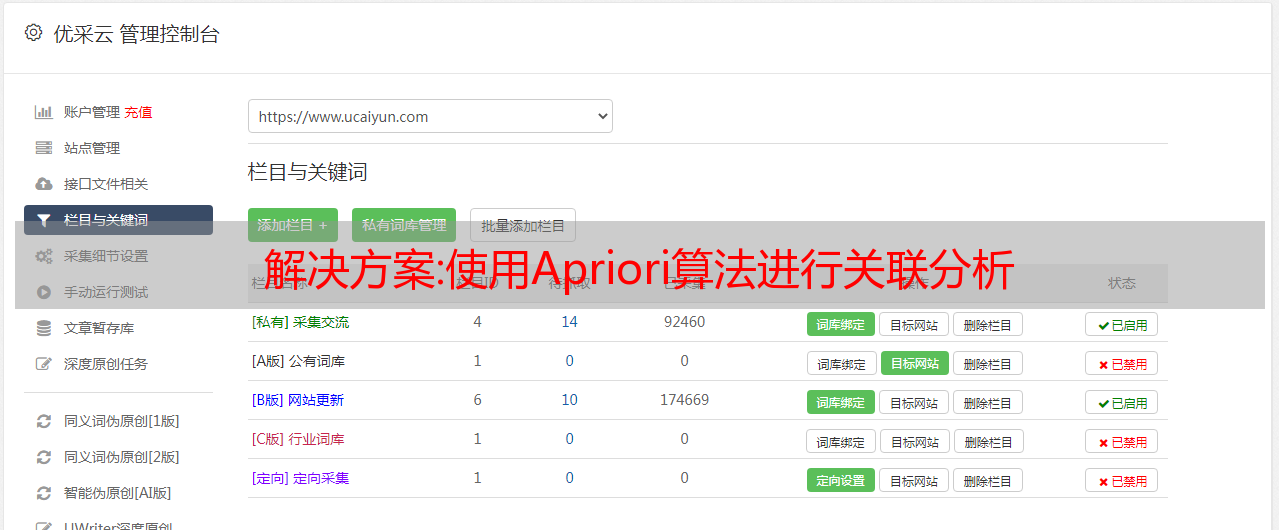Click 删除栏目 for 公有词库 row
The image size is (1279, 530).
click(988, 363)
